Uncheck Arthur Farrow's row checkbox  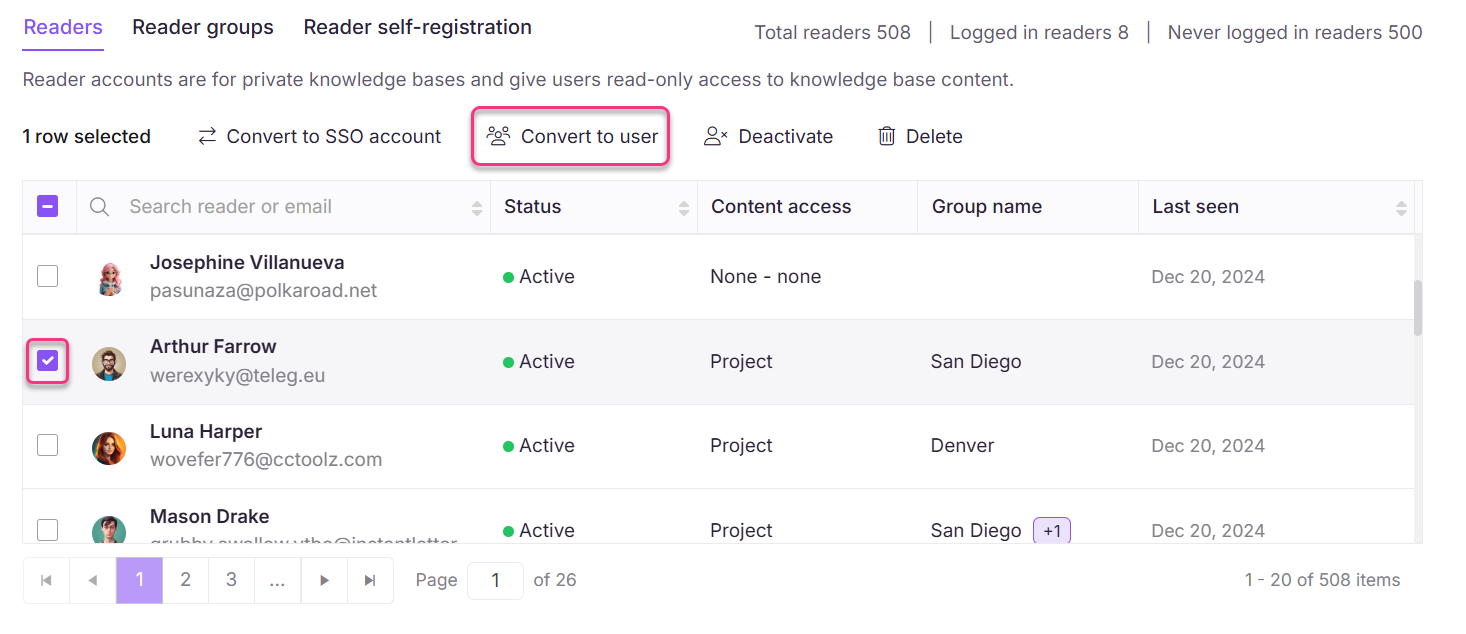coord(47,361)
